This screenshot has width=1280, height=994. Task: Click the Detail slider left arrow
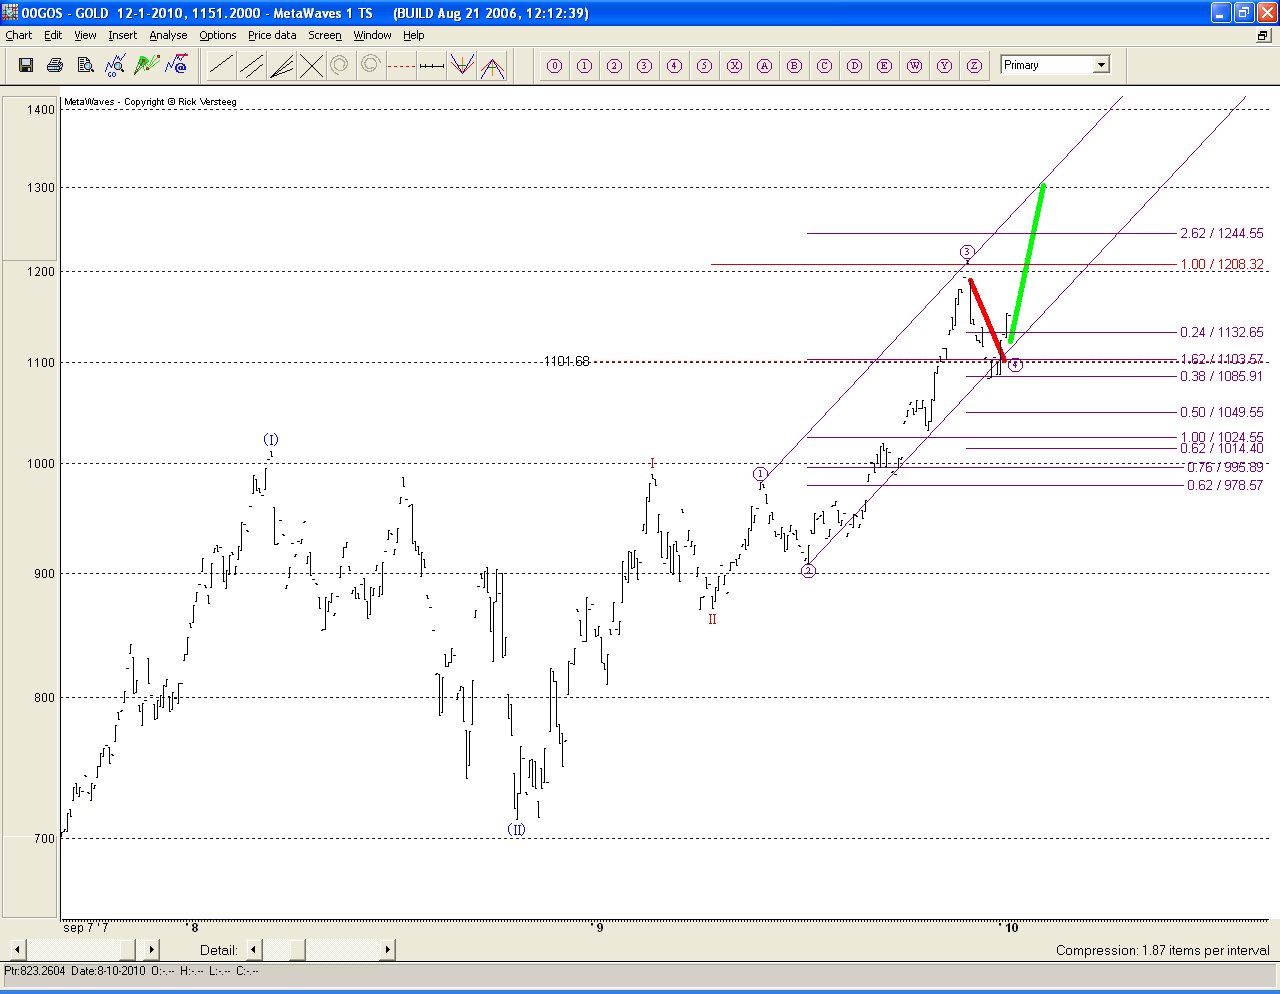254,949
